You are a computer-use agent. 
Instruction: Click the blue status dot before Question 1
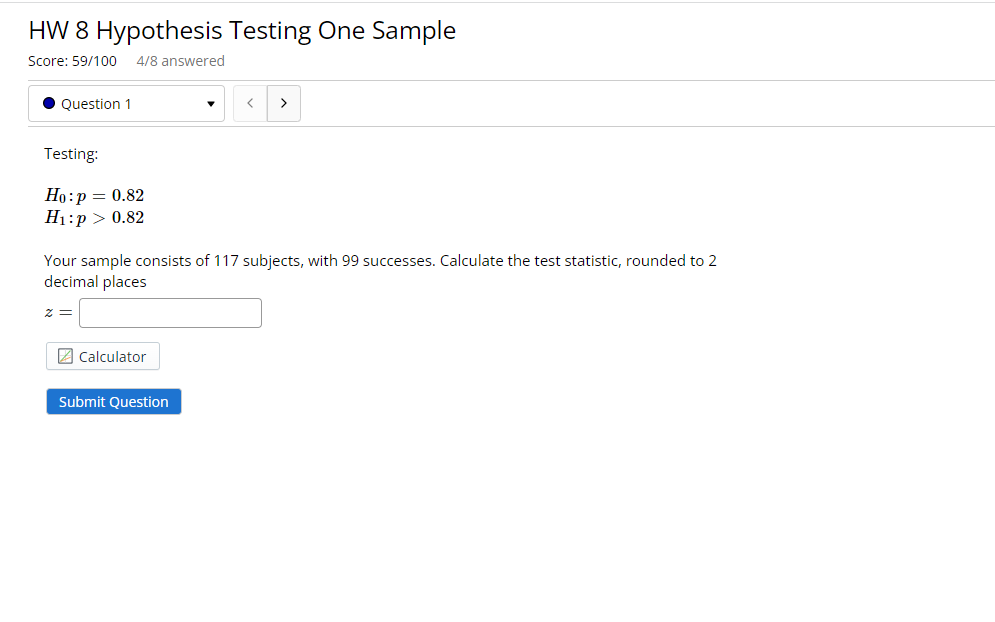coord(49,103)
